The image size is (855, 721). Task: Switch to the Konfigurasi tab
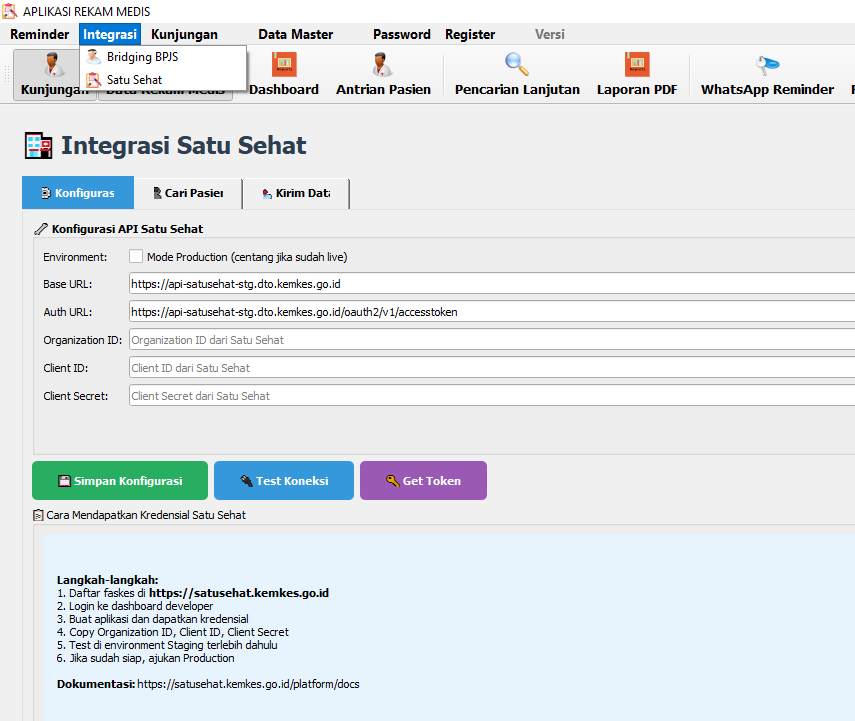point(78,193)
